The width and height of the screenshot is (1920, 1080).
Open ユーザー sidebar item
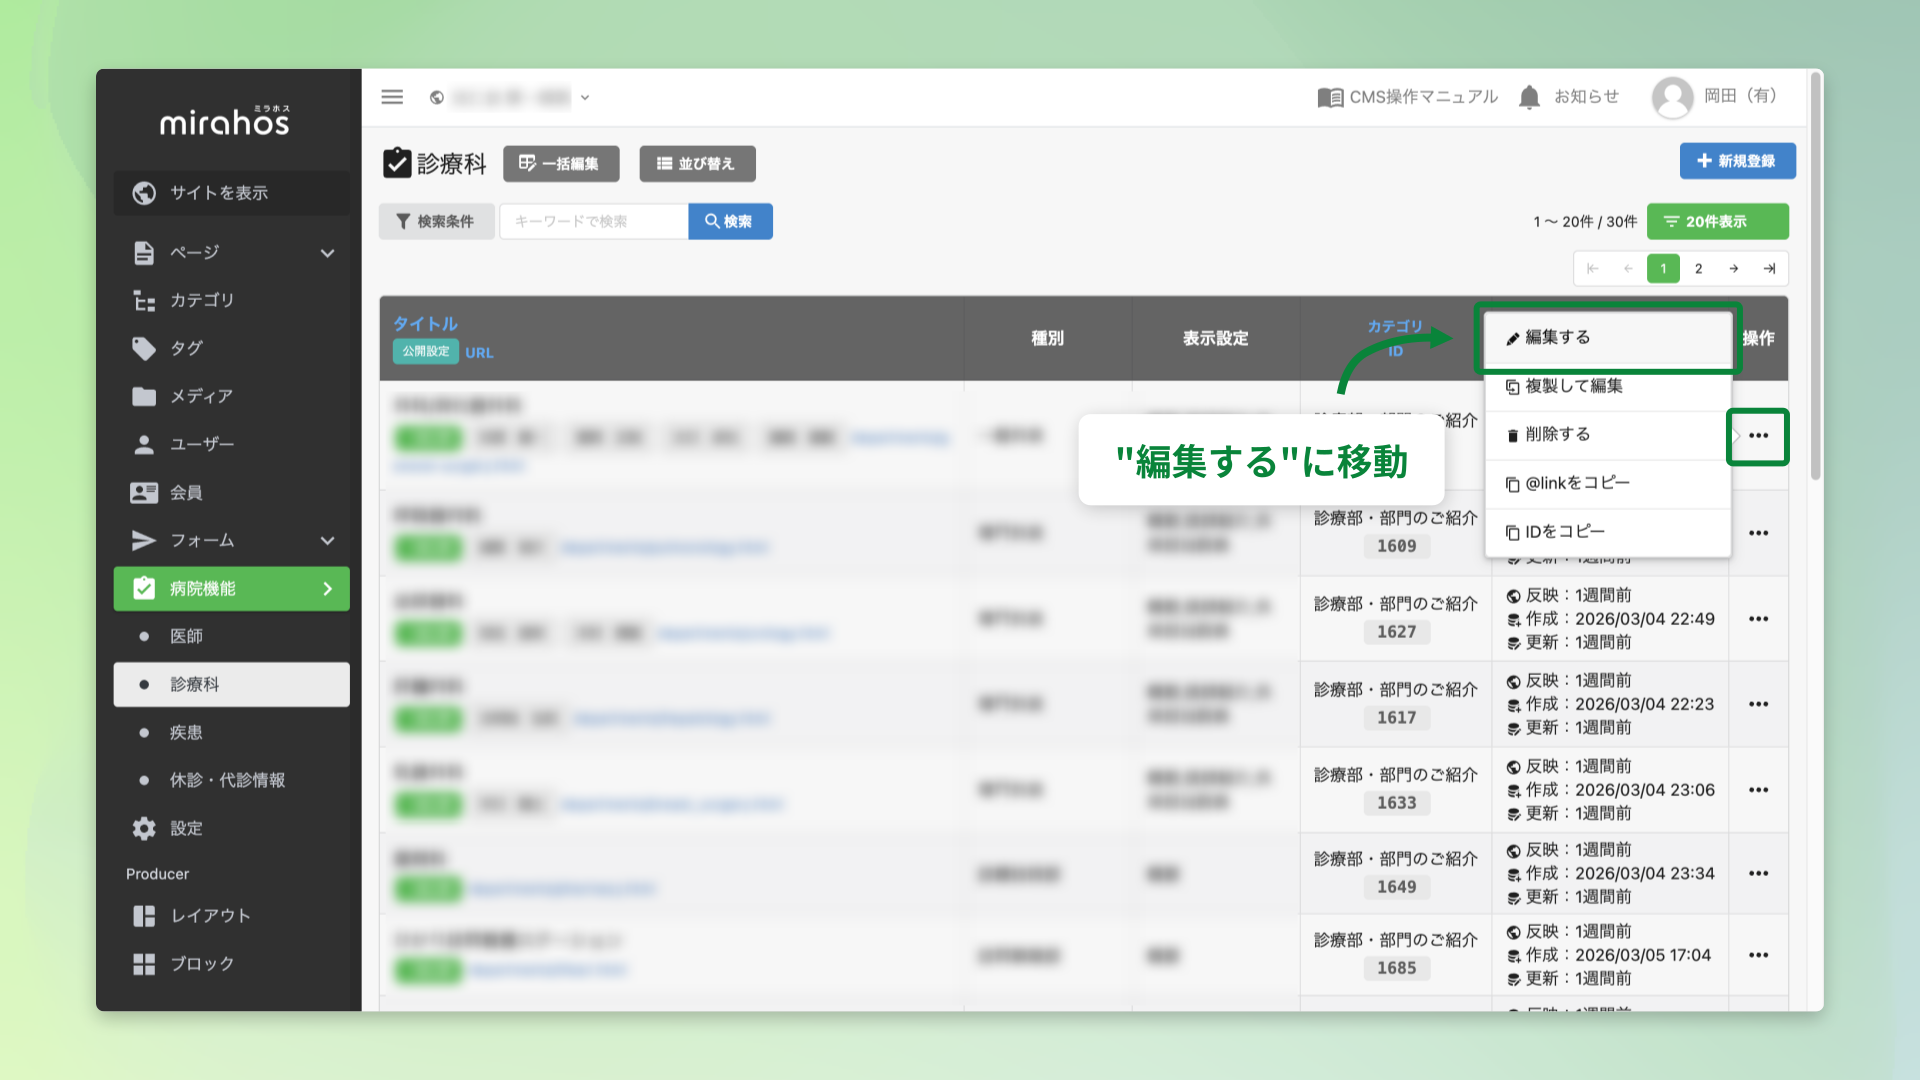click(x=232, y=444)
